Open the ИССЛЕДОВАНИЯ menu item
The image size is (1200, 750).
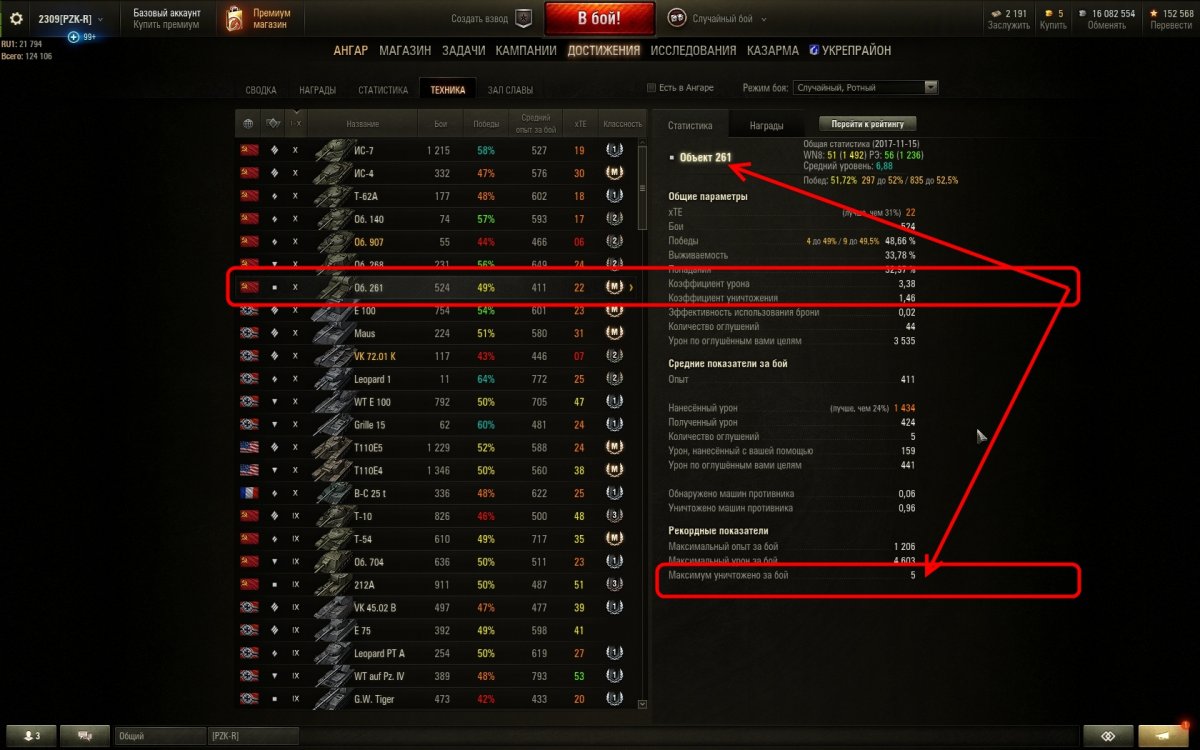692,50
